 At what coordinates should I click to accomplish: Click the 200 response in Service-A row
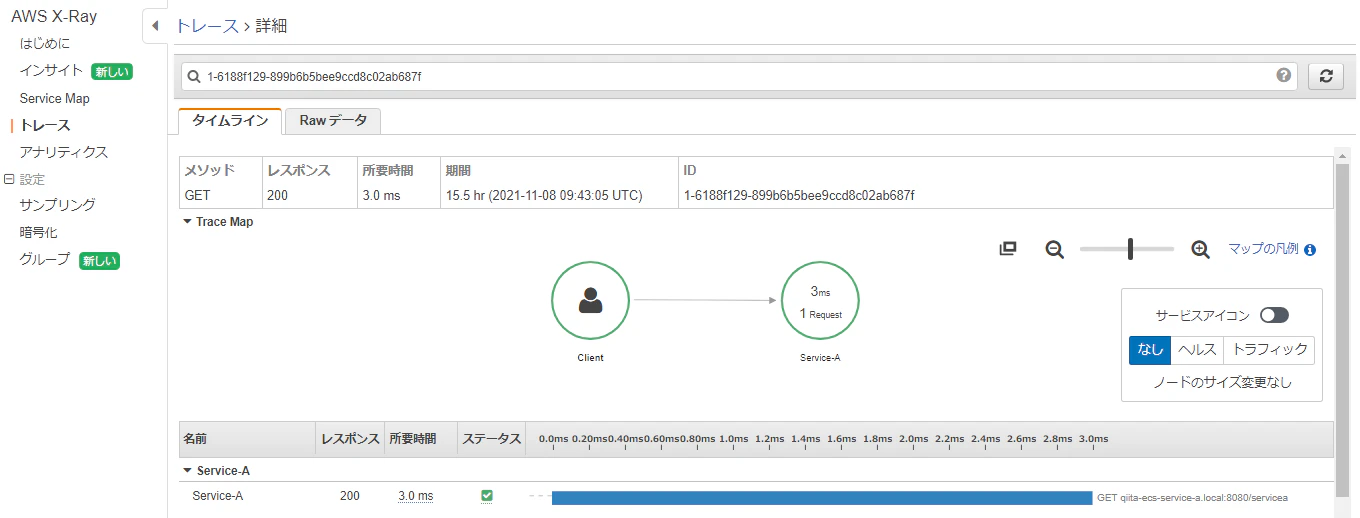tap(350, 496)
